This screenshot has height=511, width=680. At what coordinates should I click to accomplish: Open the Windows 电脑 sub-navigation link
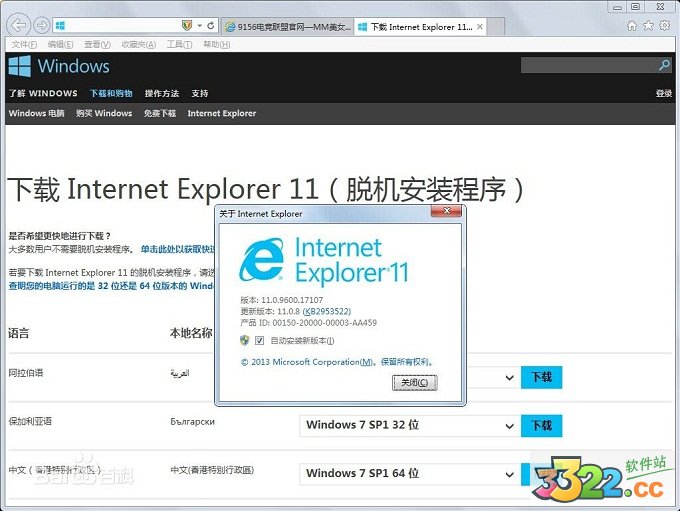[36, 113]
